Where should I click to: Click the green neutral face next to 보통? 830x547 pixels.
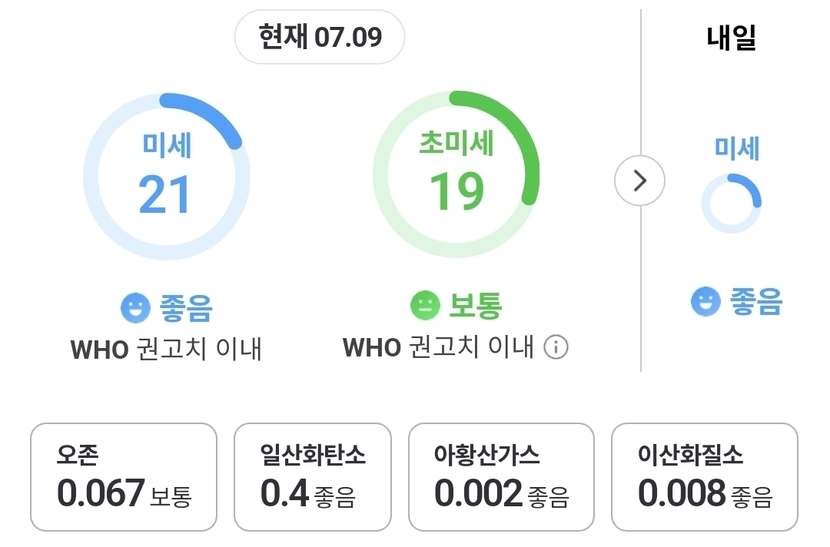pos(425,306)
